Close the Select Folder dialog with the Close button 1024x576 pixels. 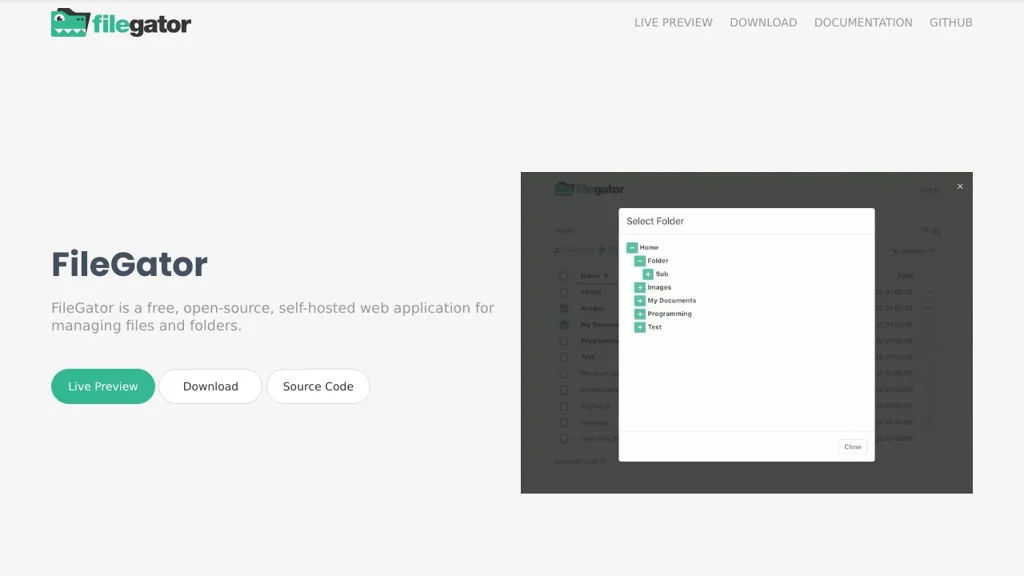pyautogui.click(x=852, y=447)
